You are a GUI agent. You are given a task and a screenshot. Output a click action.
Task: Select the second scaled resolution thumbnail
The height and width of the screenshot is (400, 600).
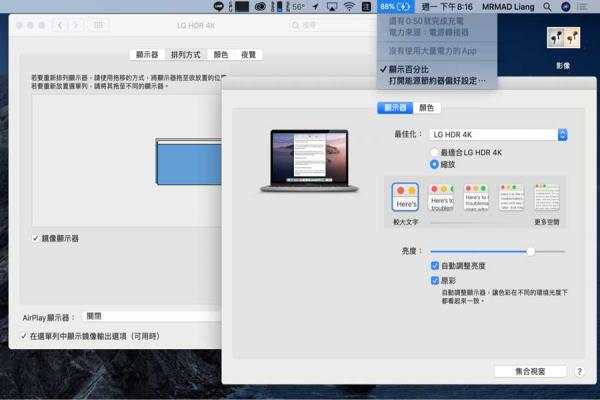tap(442, 198)
